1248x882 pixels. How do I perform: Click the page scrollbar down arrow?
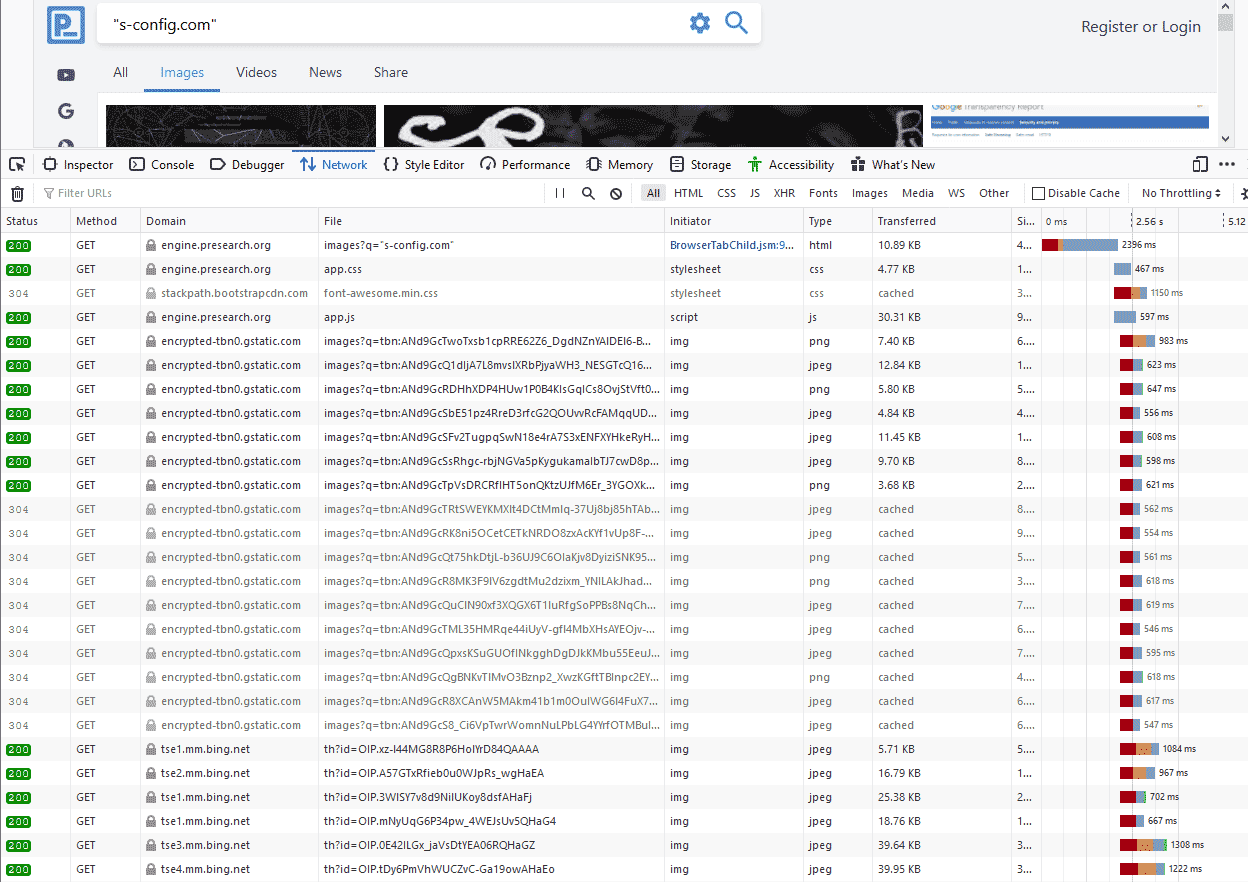coord(1226,139)
